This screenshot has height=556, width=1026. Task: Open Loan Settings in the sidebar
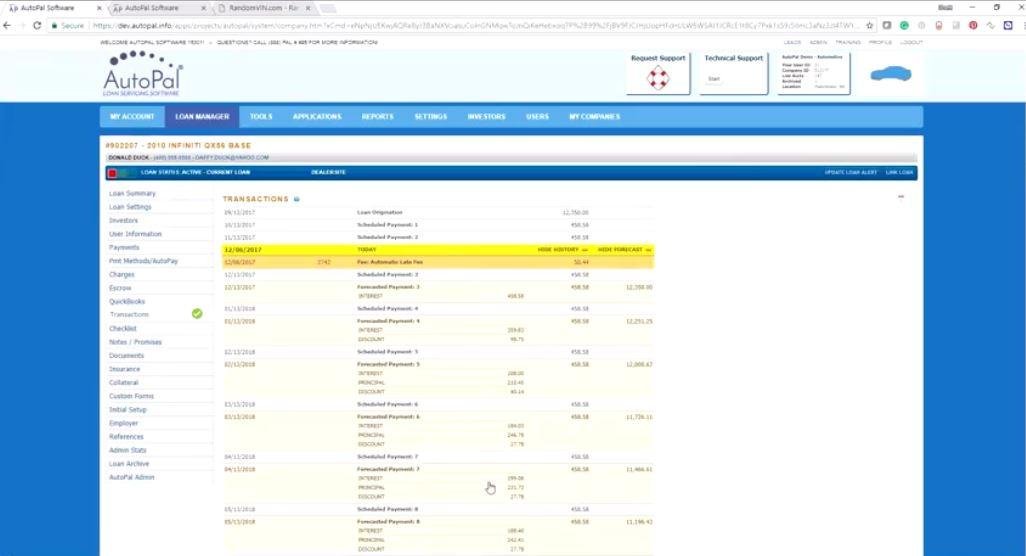click(x=130, y=207)
